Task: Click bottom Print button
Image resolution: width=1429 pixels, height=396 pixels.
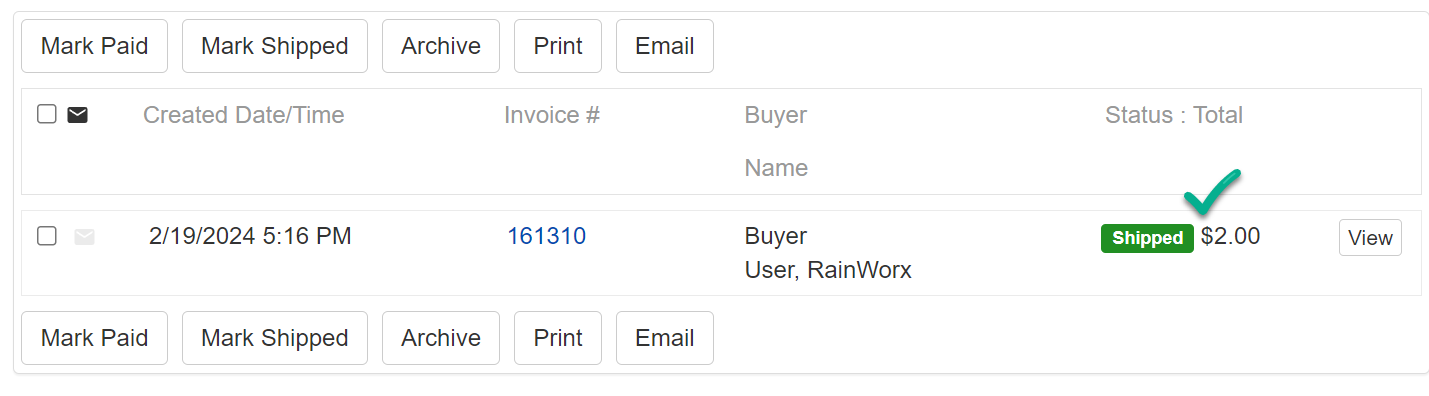Action: pos(558,338)
